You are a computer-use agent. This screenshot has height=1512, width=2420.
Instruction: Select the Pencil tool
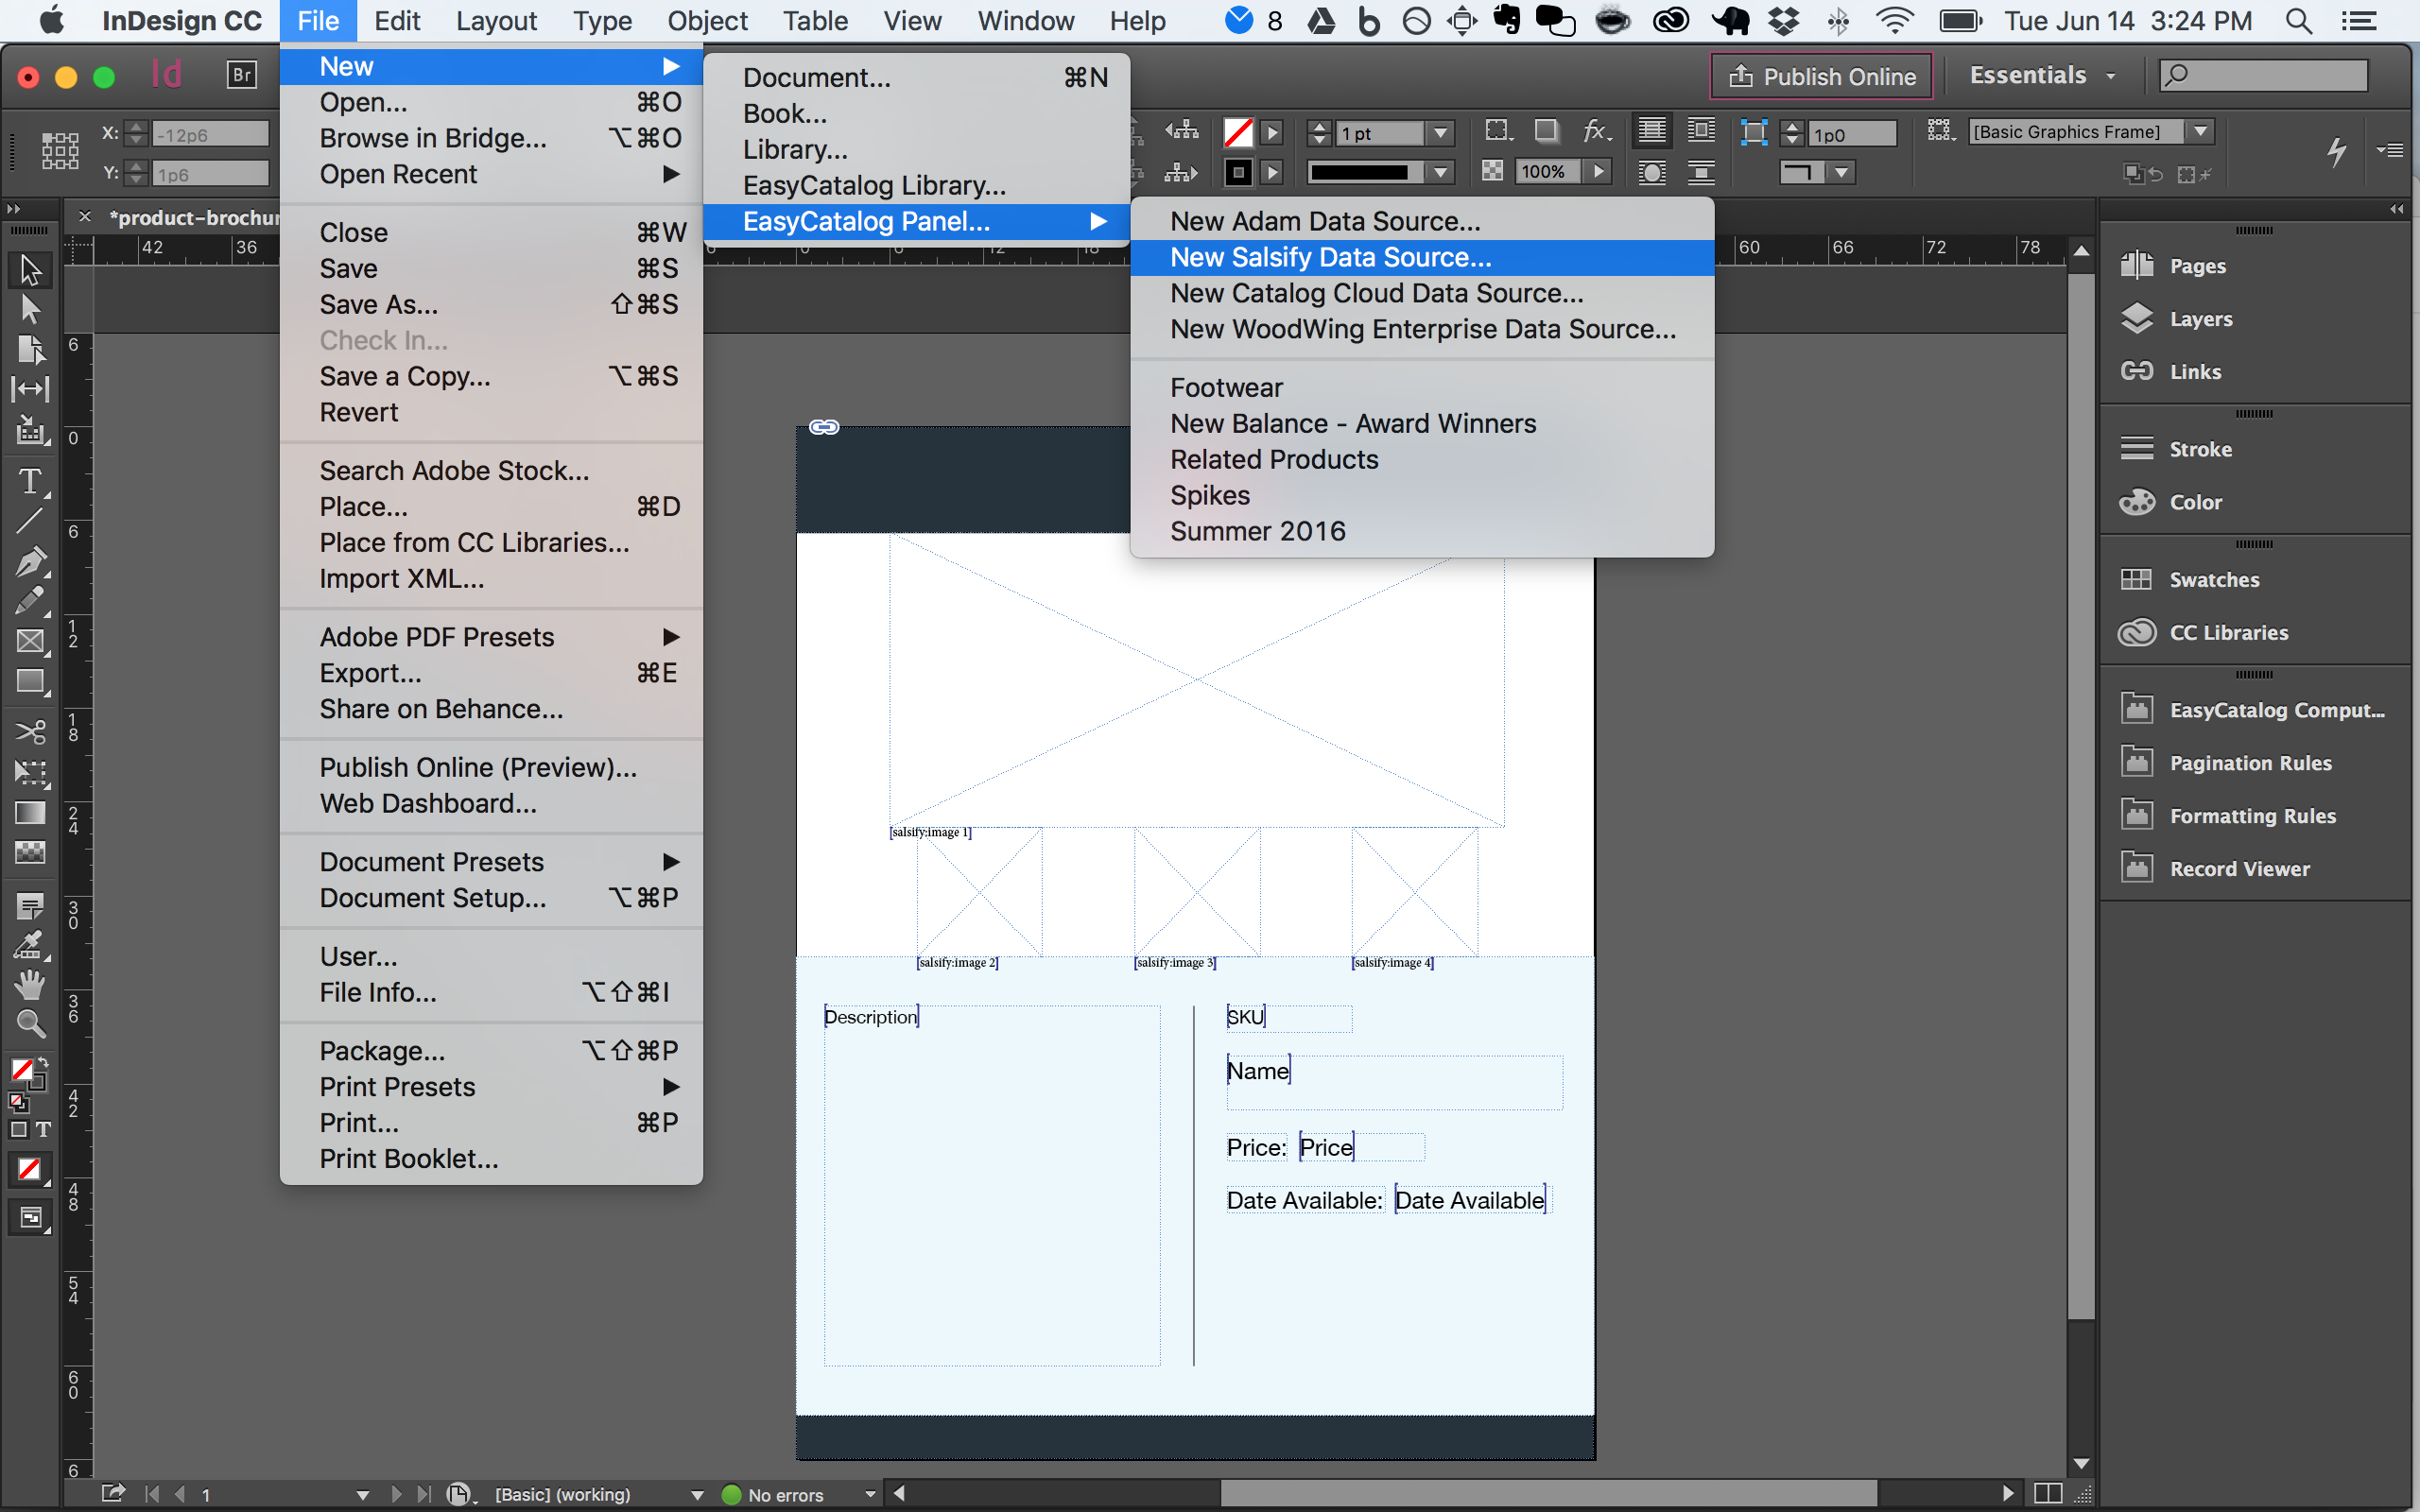30,600
